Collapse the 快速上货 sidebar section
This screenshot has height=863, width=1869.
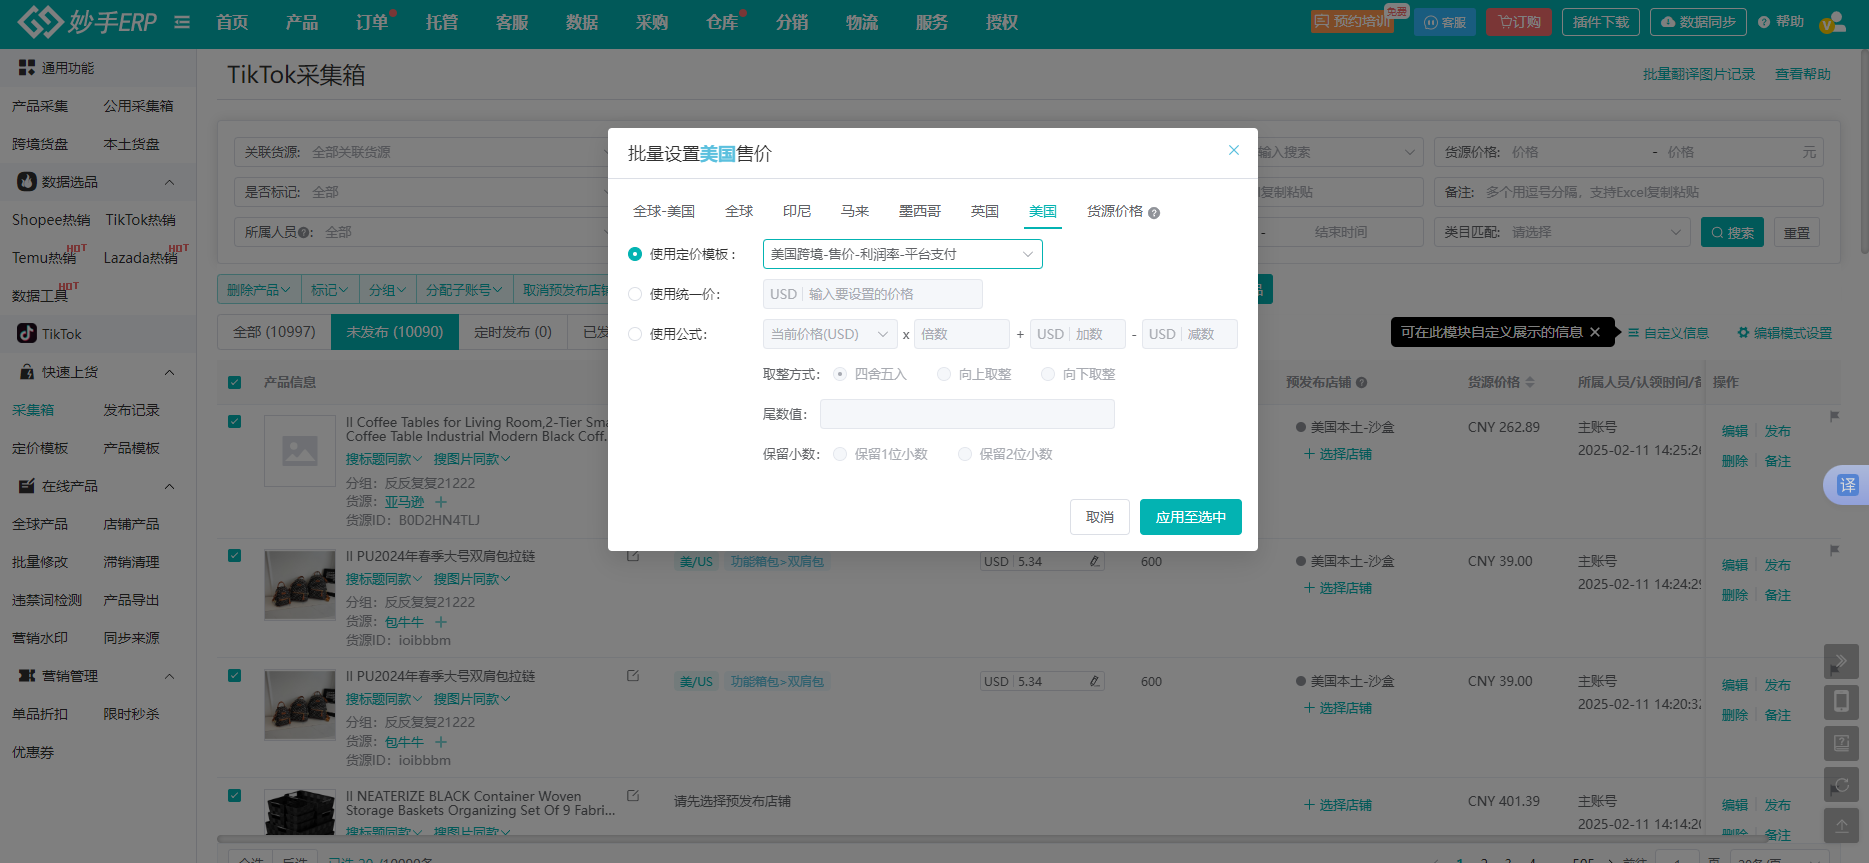[x=169, y=372]
